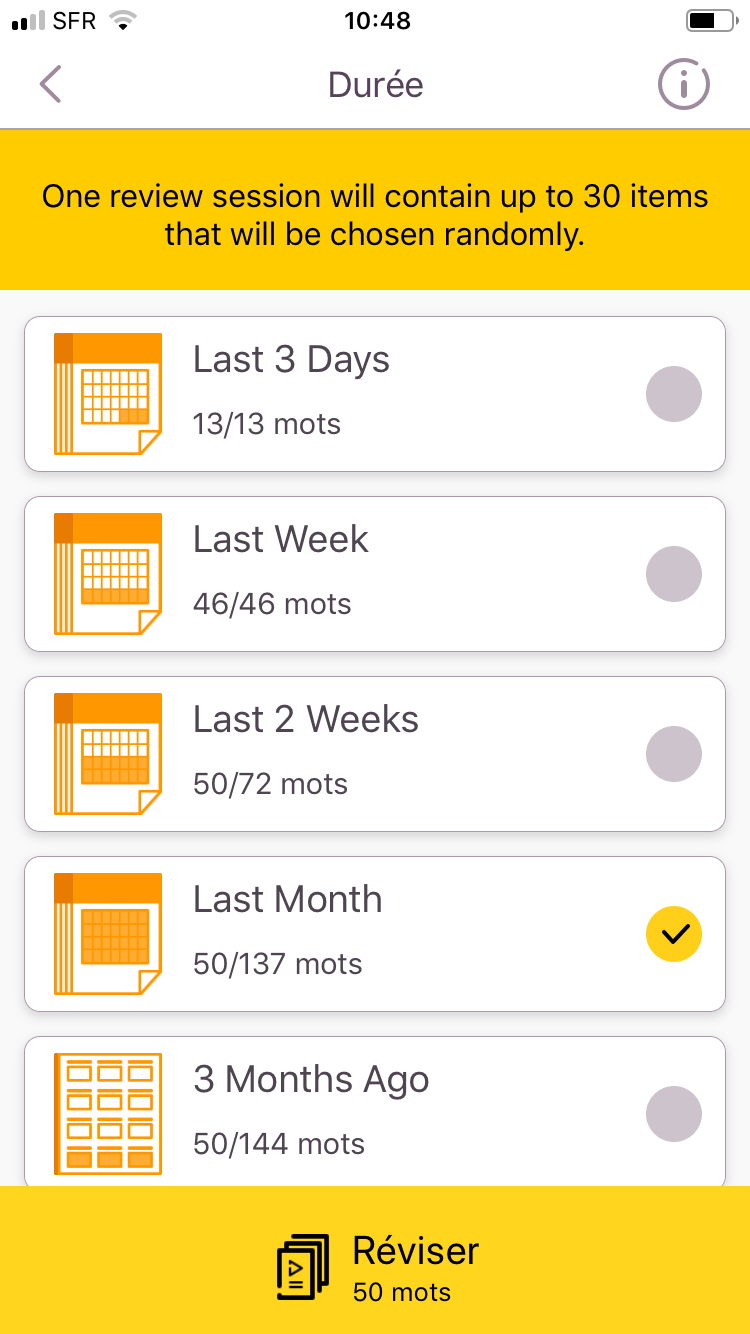Tap the 3 Months Ago calendar icon
Image resolution: width=750 pixels, height=1334 pixels.
(107, 1114)
